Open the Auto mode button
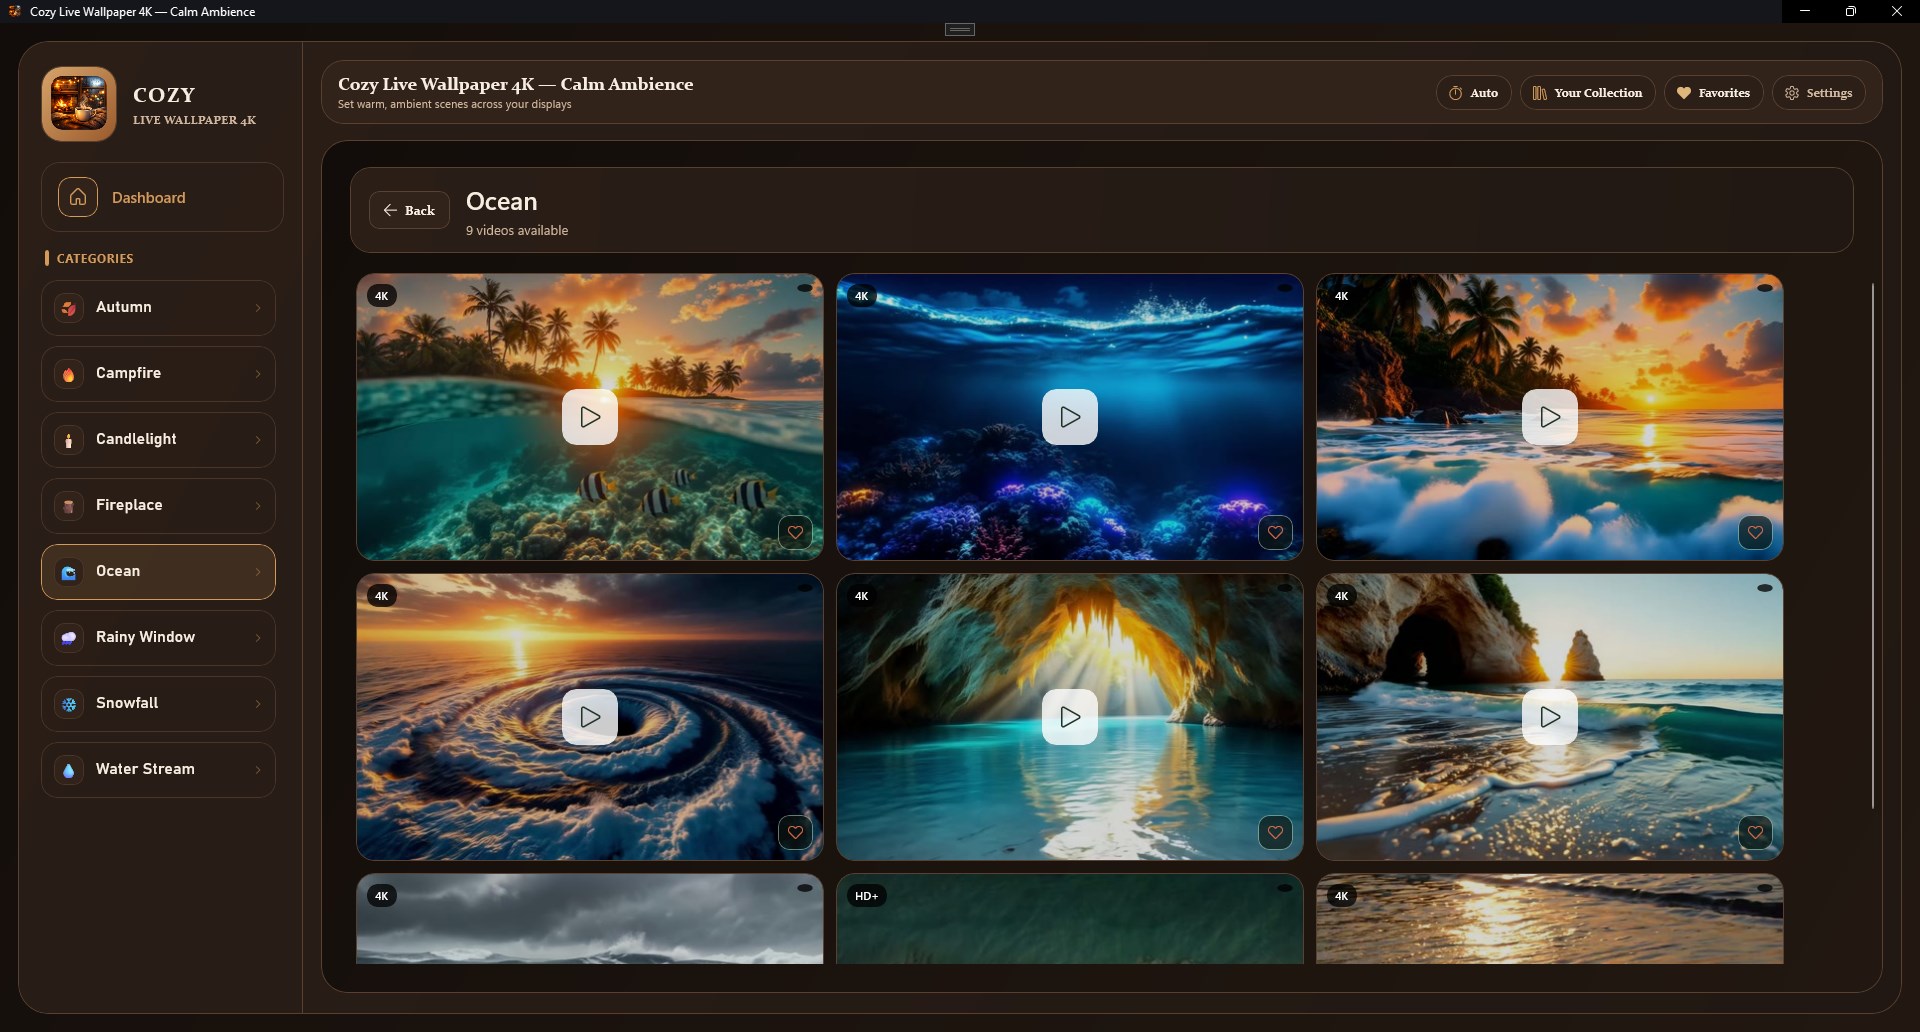1920x1032 pixels. coord(1473,93)
